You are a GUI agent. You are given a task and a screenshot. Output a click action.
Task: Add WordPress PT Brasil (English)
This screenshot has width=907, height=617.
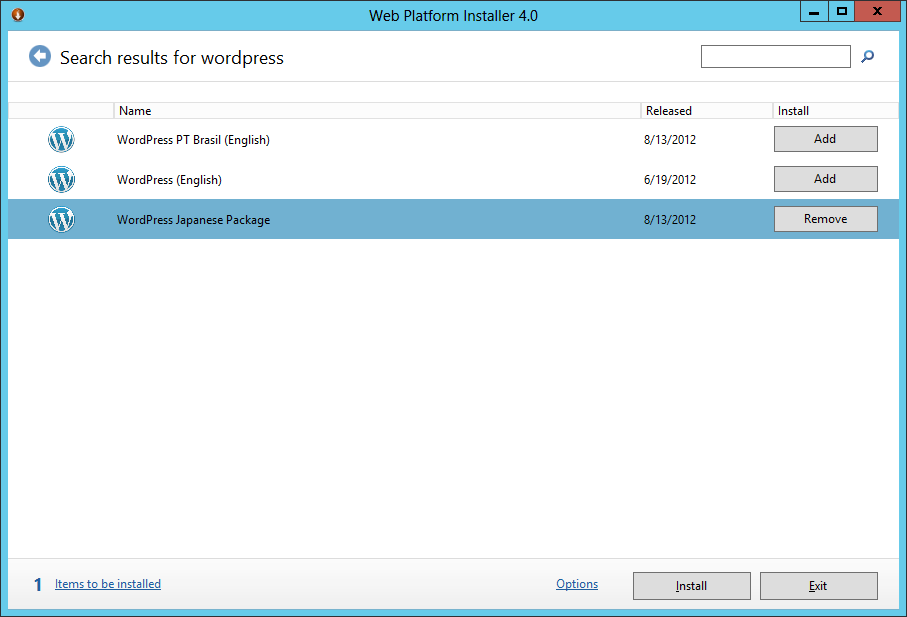(x=825, y=139)
